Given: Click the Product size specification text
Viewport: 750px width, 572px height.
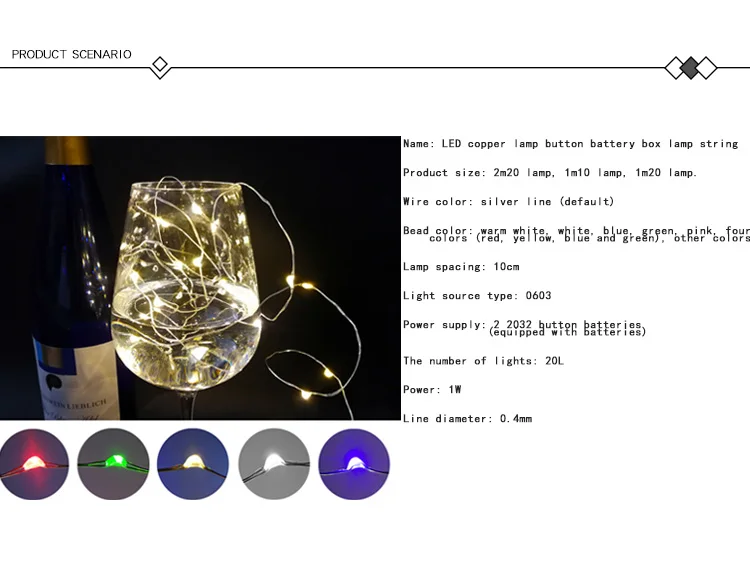Looking at the screenshot, I should (x=550, y=173).
